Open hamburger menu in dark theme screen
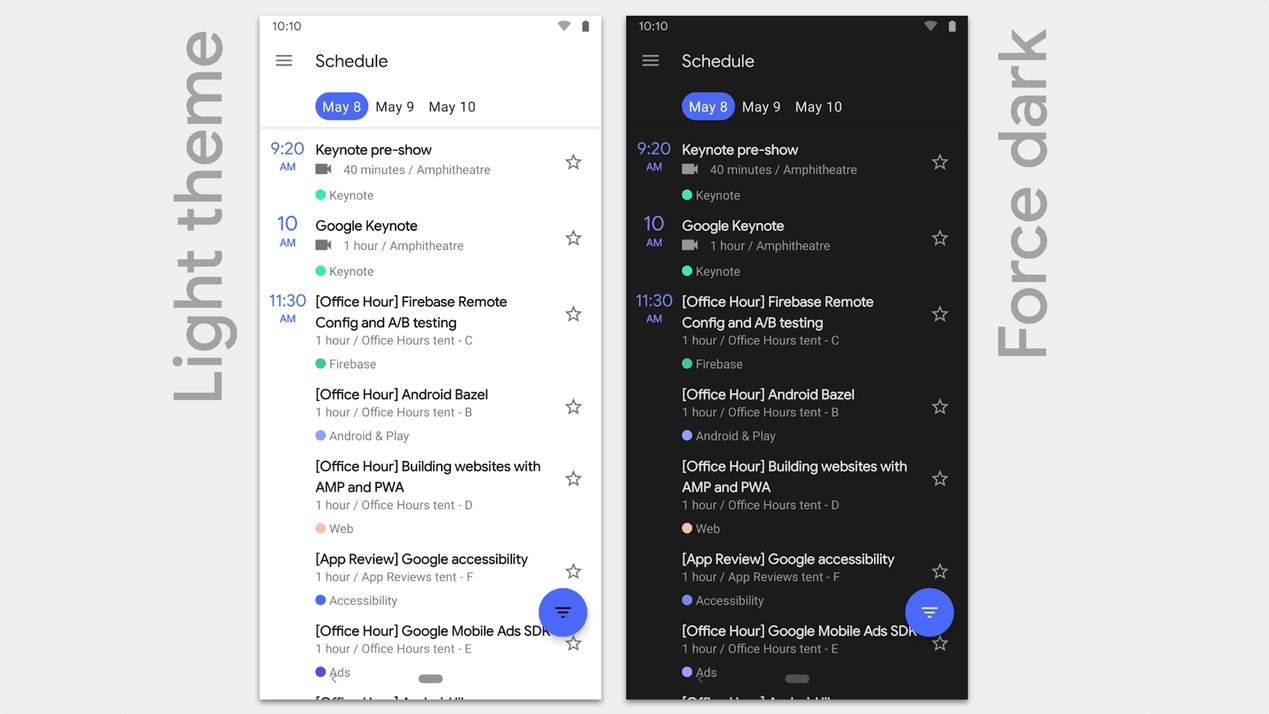 click(x=650, y=61)
